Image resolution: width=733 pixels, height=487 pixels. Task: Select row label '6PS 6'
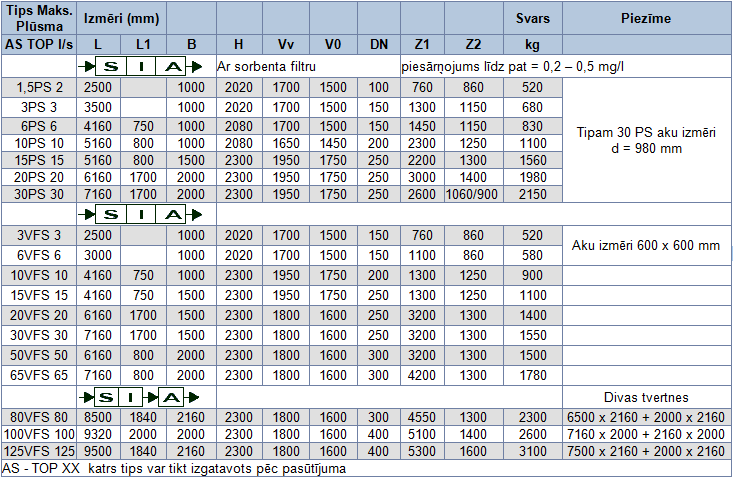tap(39, 126)
